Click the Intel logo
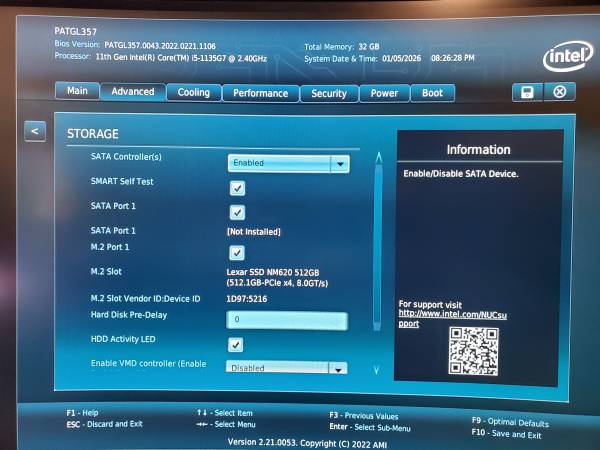Screen dimensions: 600x450 point(567,56)
